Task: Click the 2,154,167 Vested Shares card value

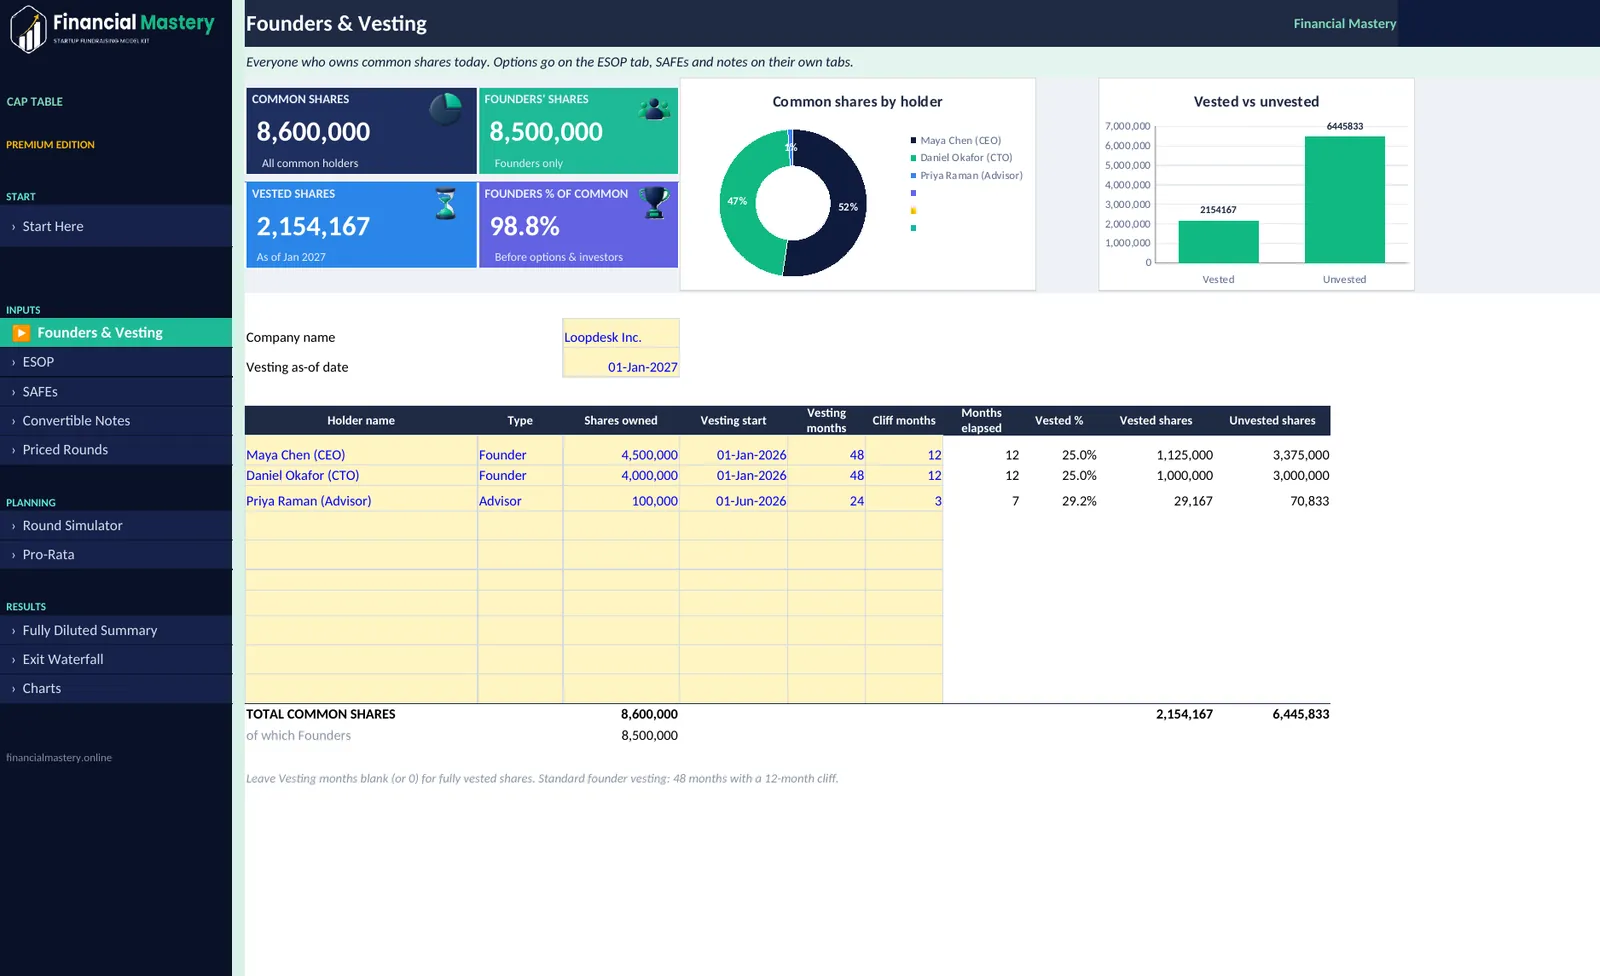Action: click(313, 227)
